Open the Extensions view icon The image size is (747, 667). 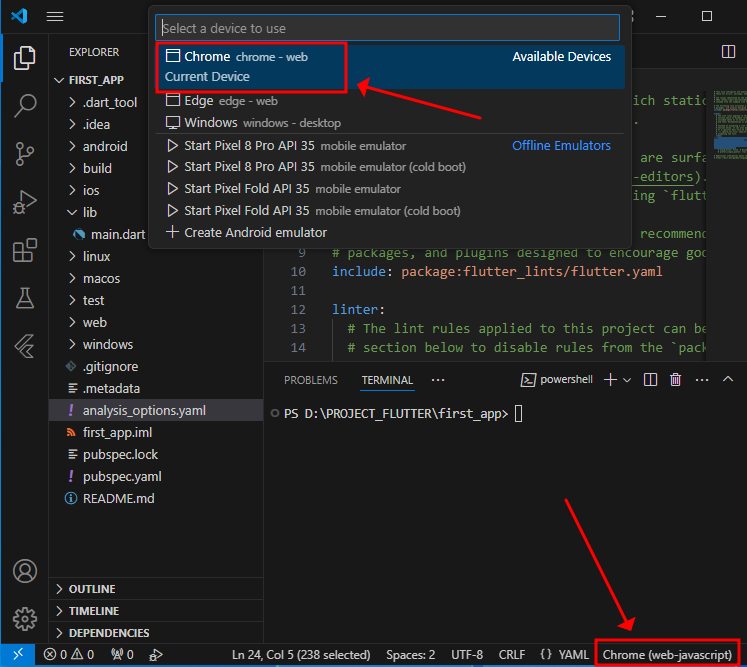click(x=24, y=250)
